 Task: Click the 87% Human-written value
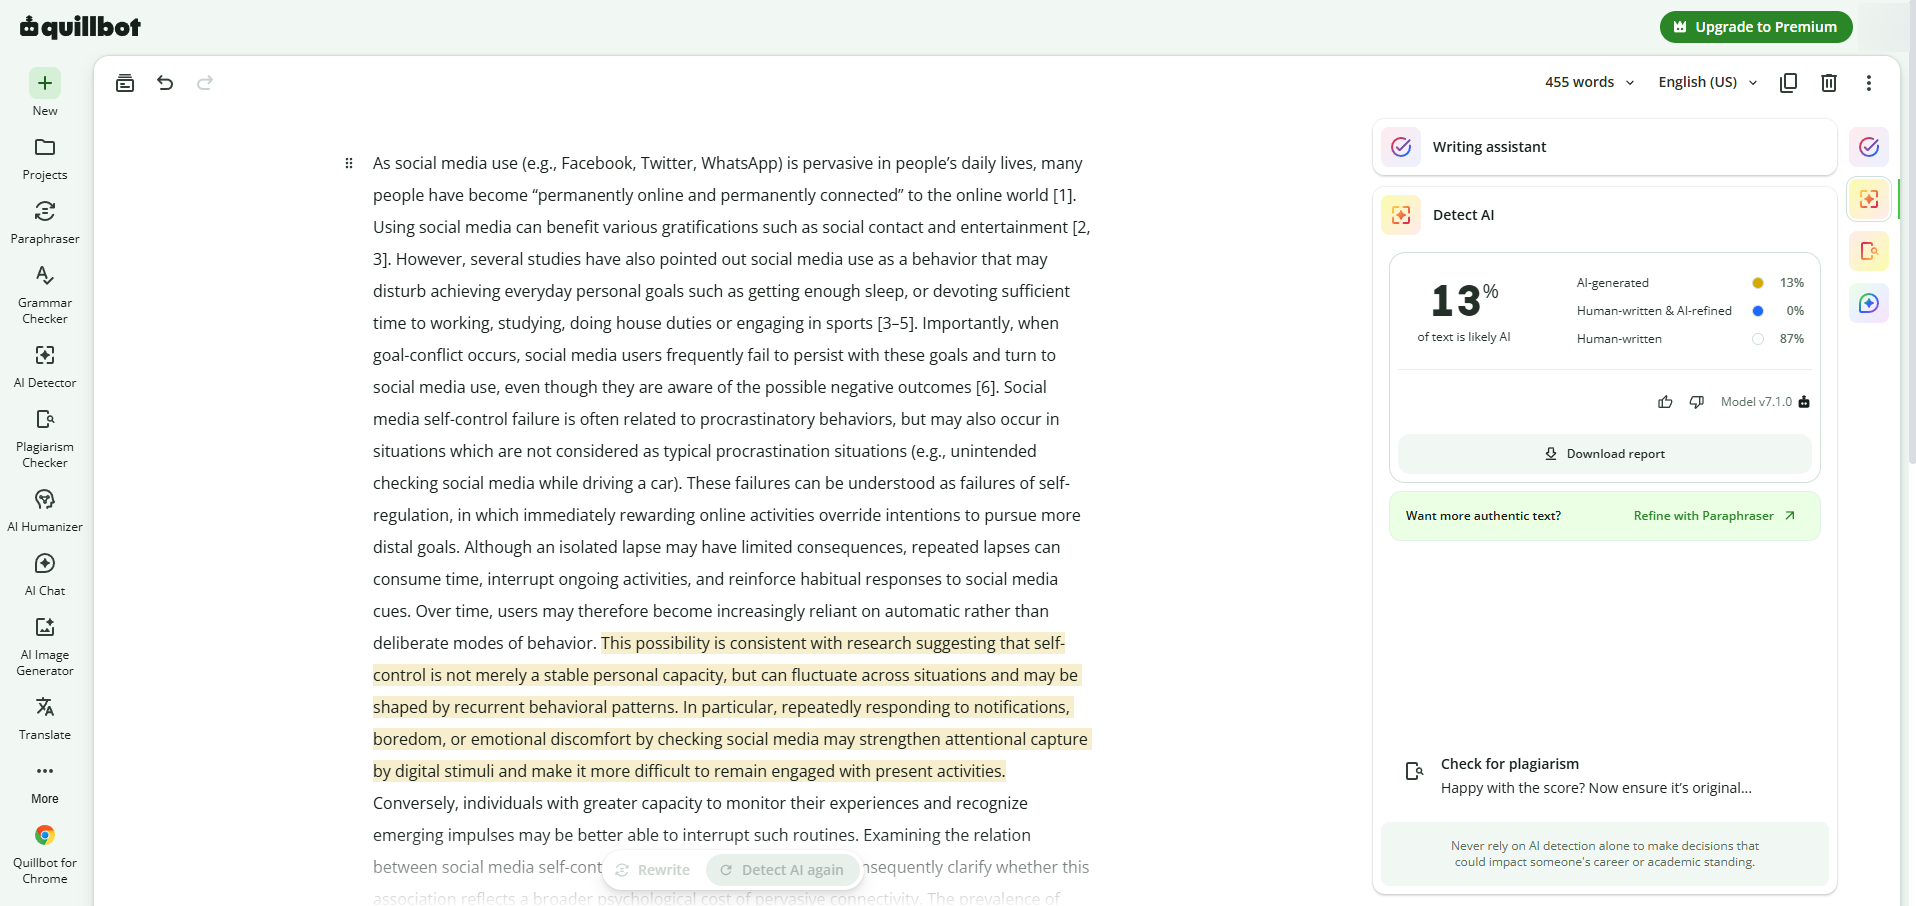[1791, 339]
